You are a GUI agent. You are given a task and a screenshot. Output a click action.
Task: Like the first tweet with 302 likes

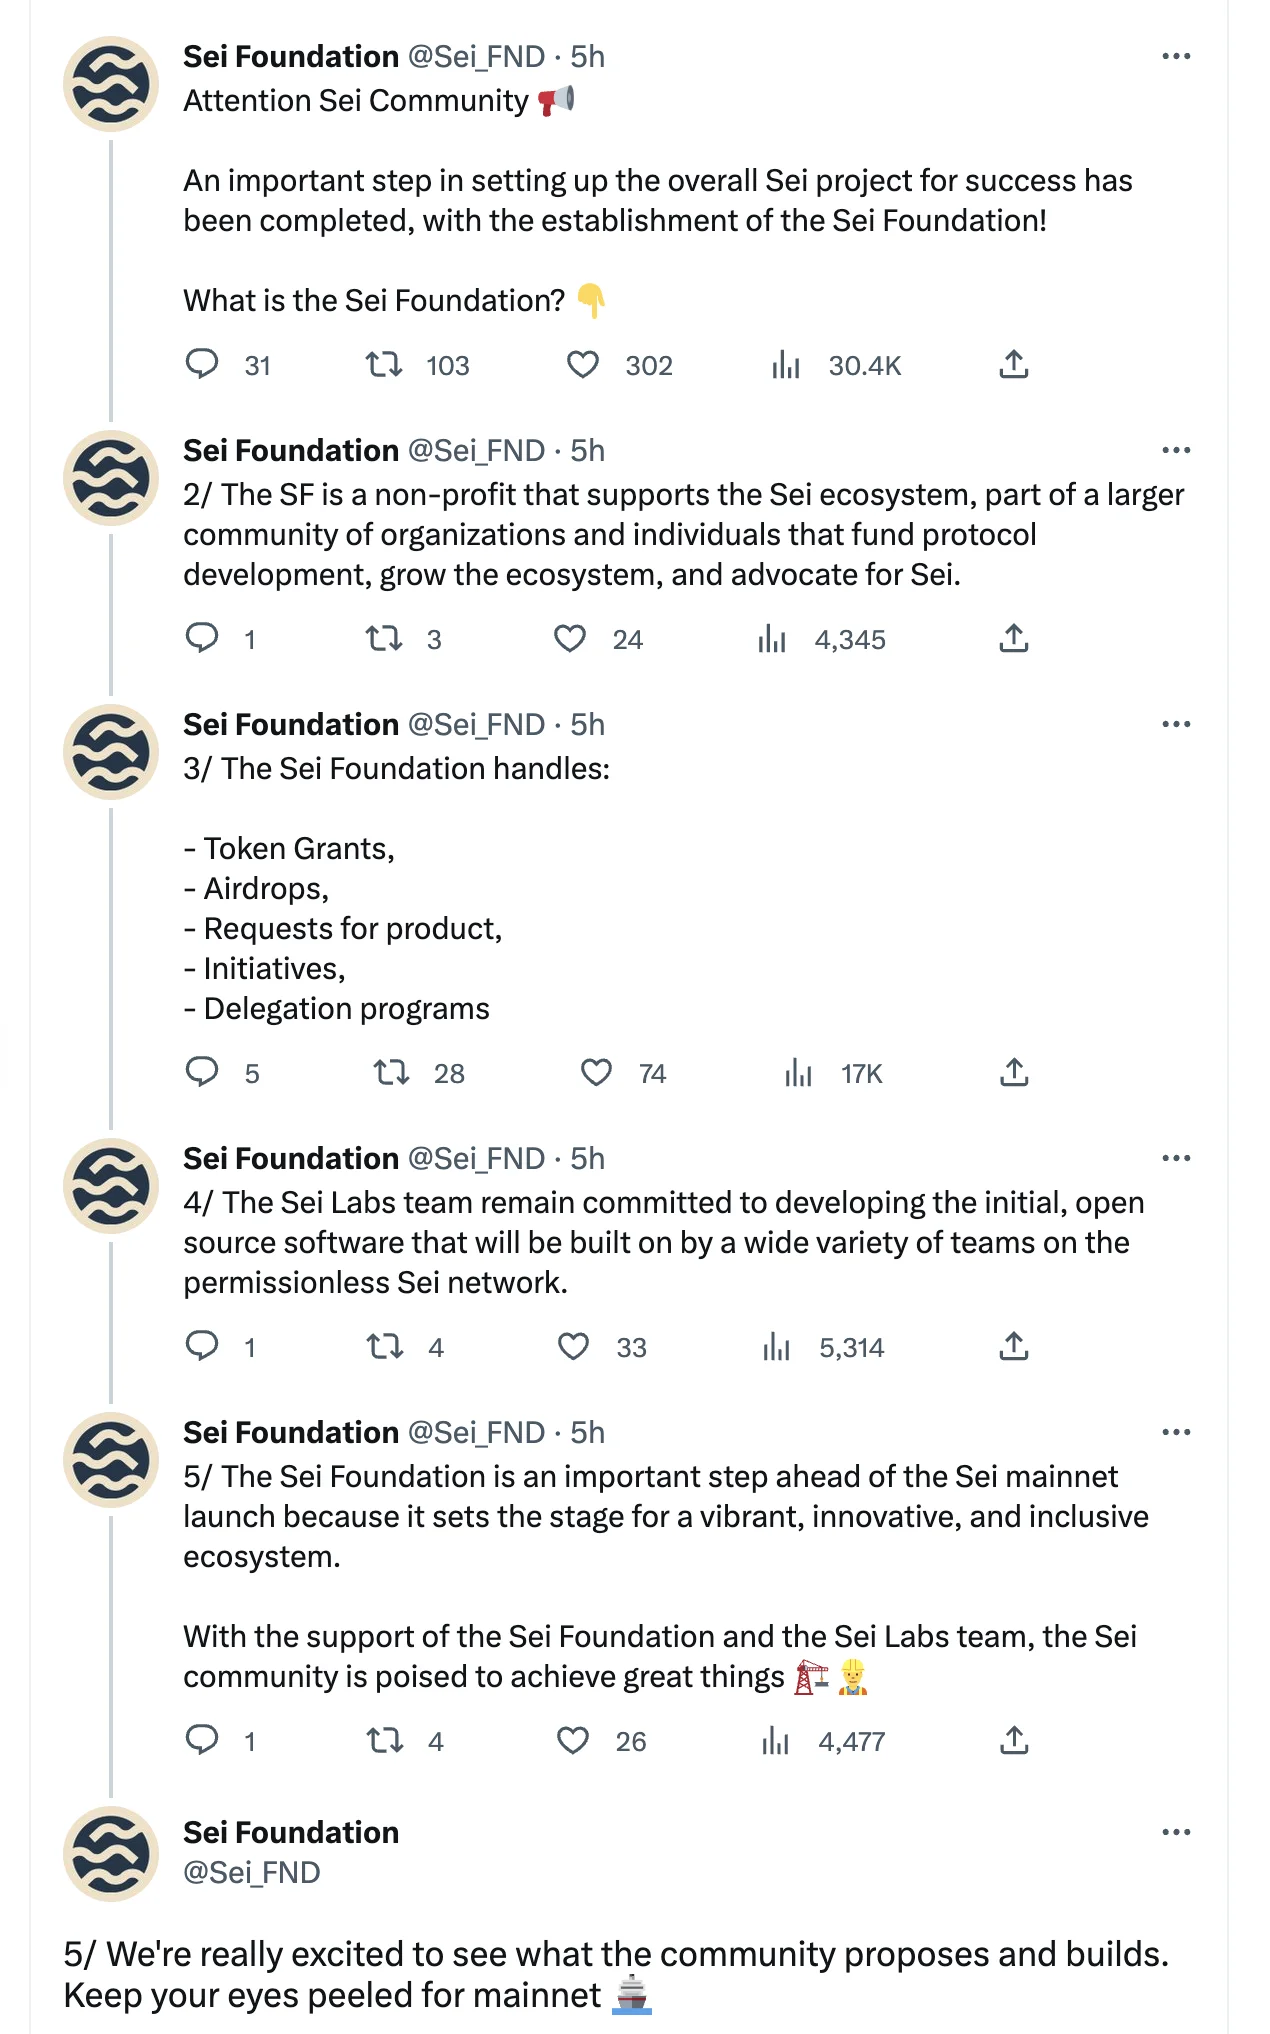coord(582,365)
